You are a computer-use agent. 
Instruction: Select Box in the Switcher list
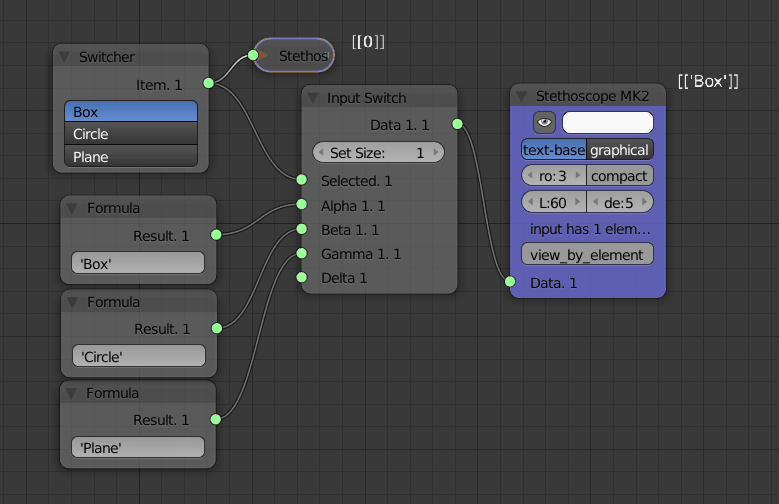pos(131,111)
